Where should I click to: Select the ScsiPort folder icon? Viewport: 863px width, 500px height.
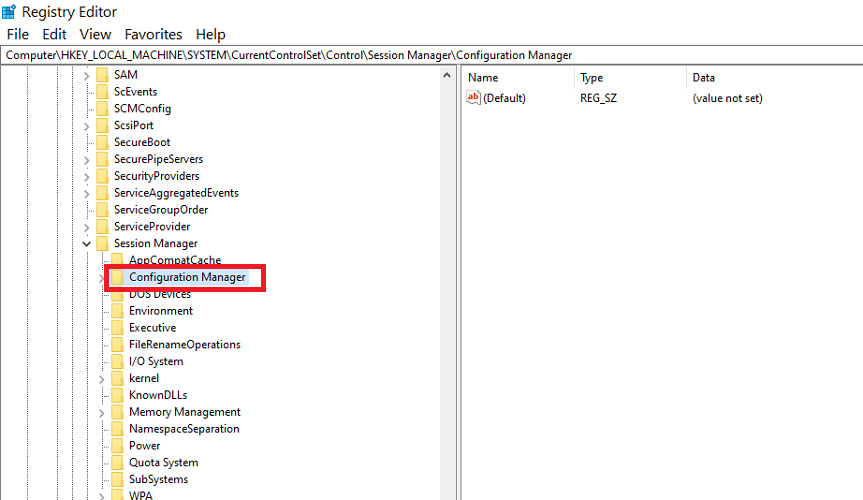[x=102, y=126]
